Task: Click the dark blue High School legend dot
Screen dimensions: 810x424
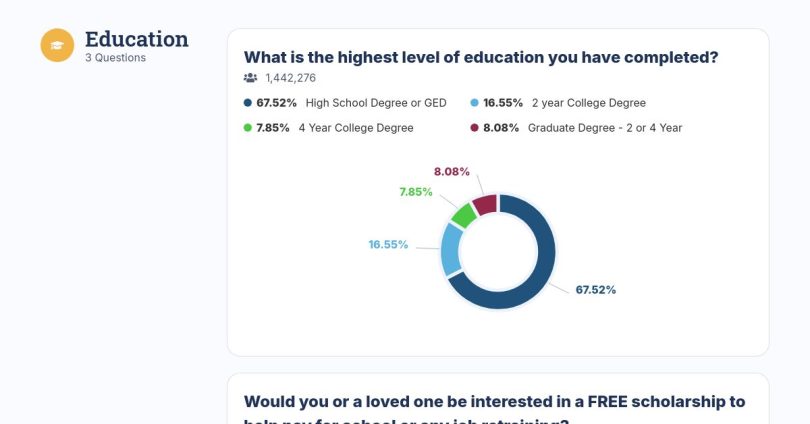Action: (247, 103)
